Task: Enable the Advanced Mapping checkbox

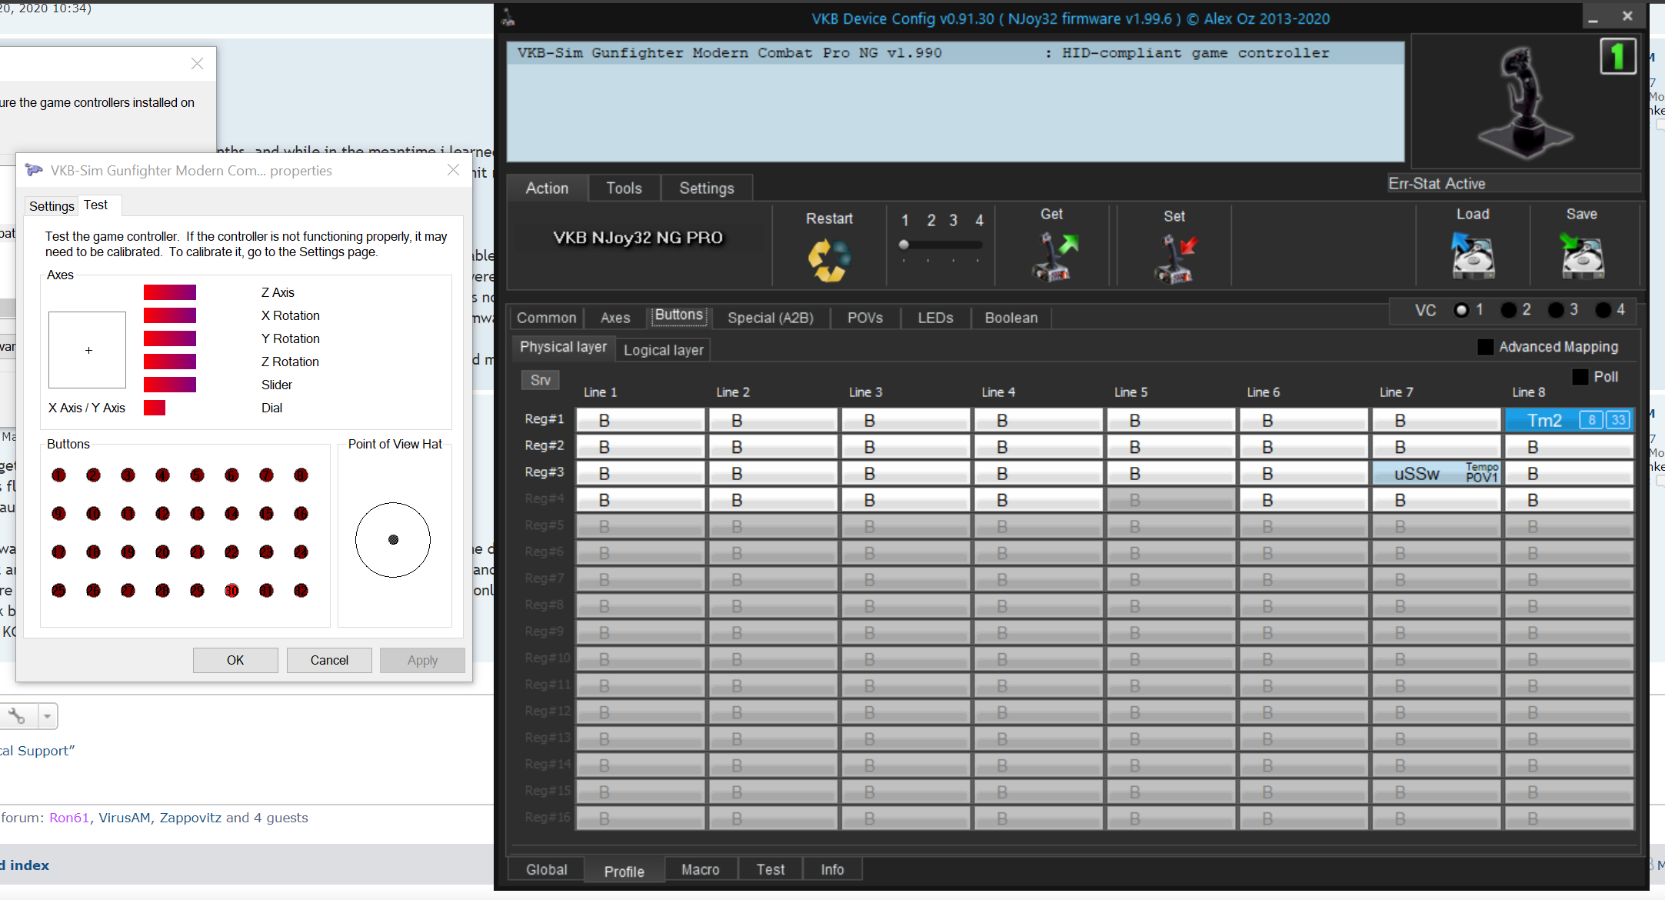Action: [1485, 347]
